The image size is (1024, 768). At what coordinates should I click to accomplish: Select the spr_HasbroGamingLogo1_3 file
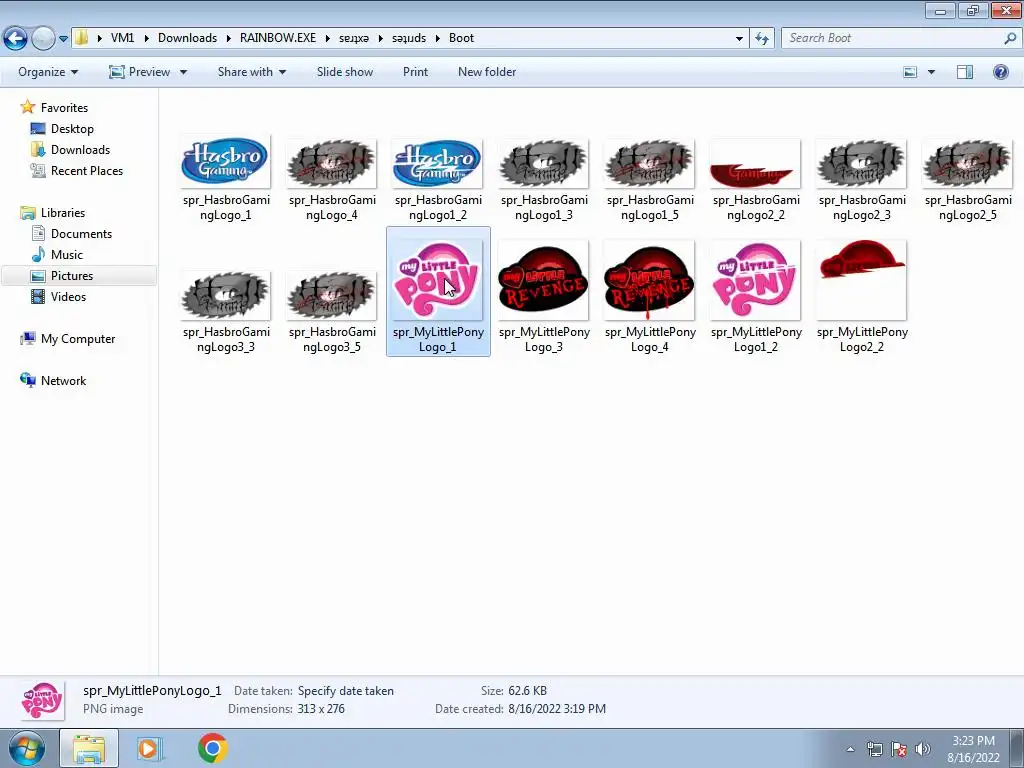point(544,180)
